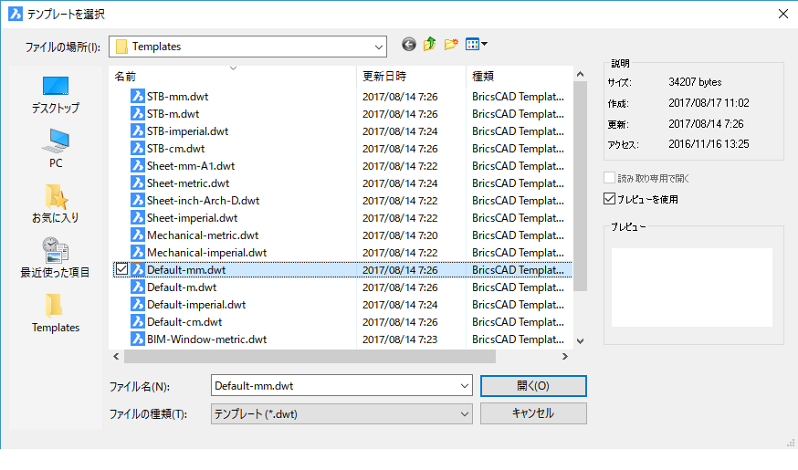Open the Templates sidebar shortcut
798x470 pixels.
(x=55, y=313)
